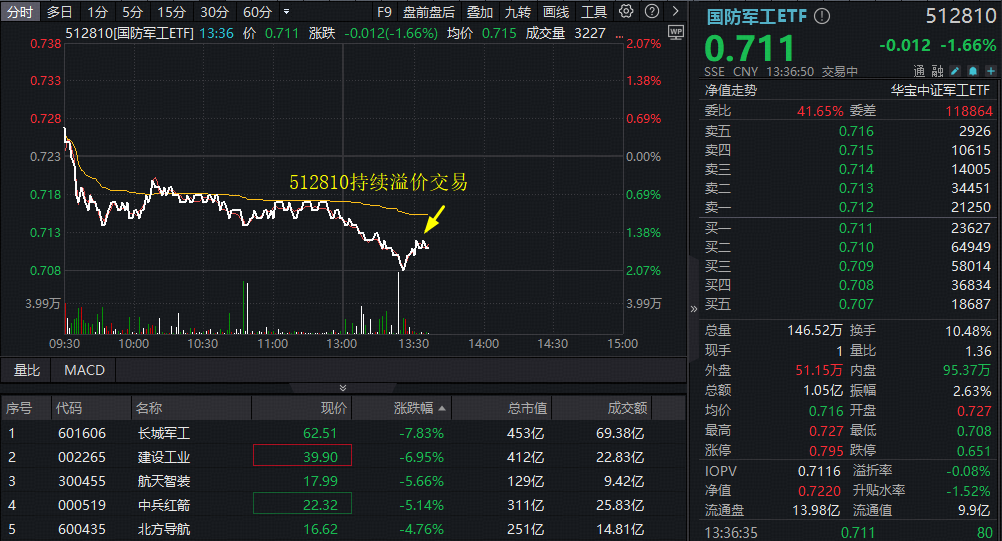Click the 融 margin badge
This screenshot has height=541, width=1002.
937,71
